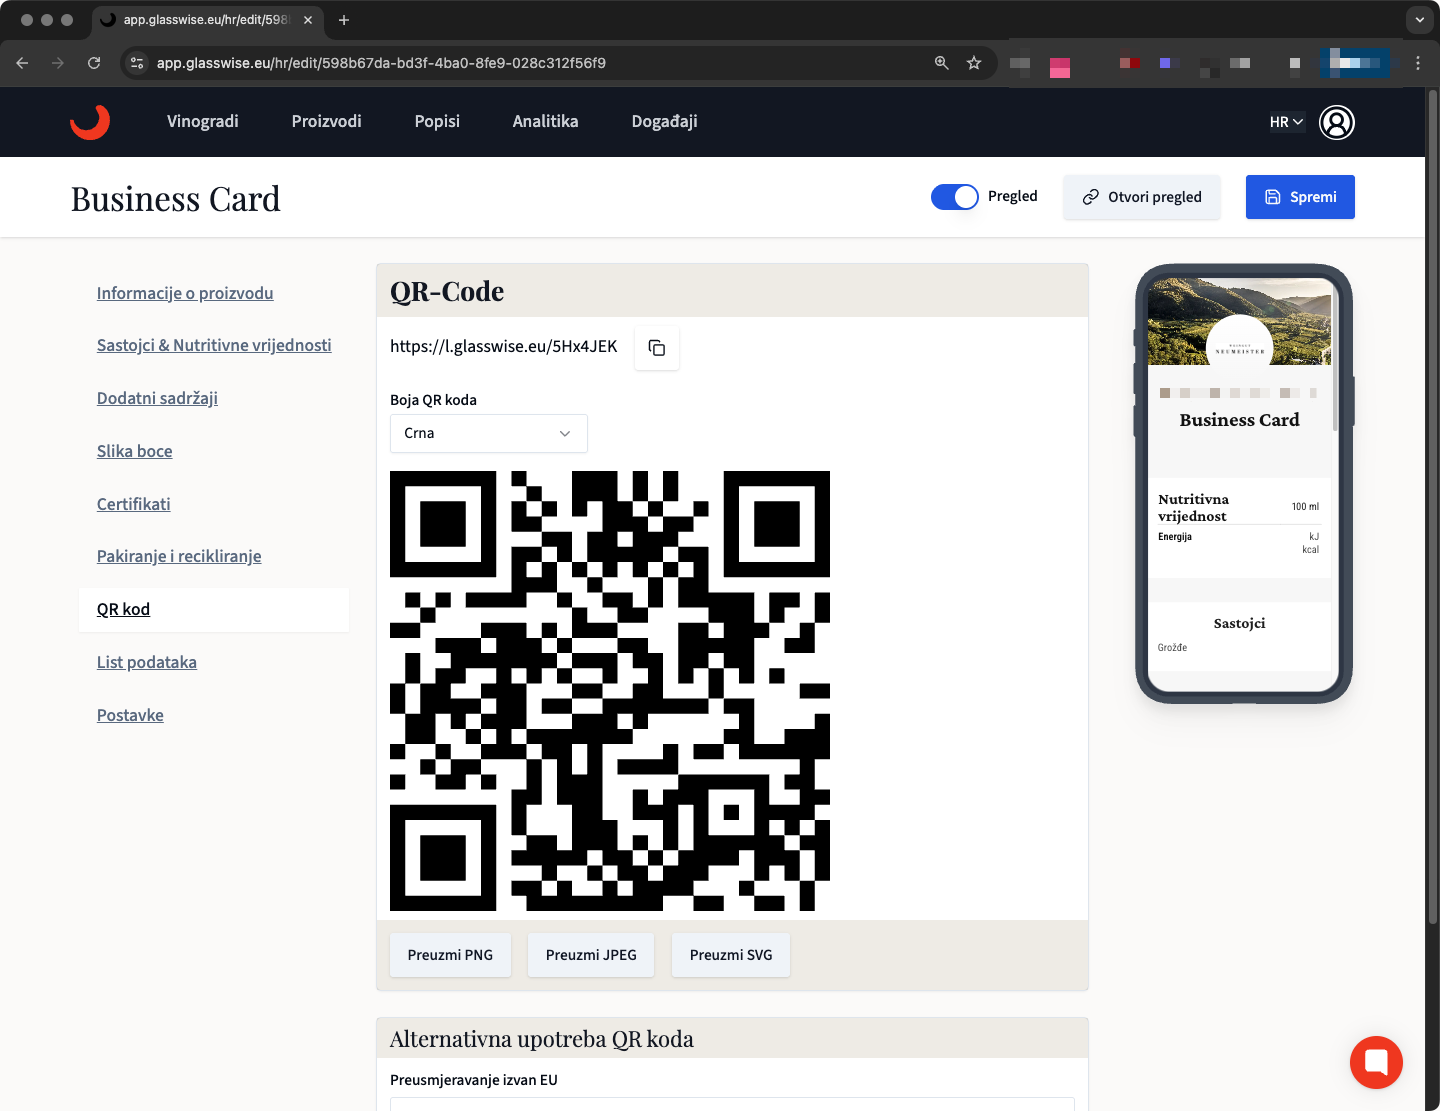Click the Otvori pregled button
Image resolution: width=1440 pixels, height=1111 pixels.
[x=1142, y=197]
